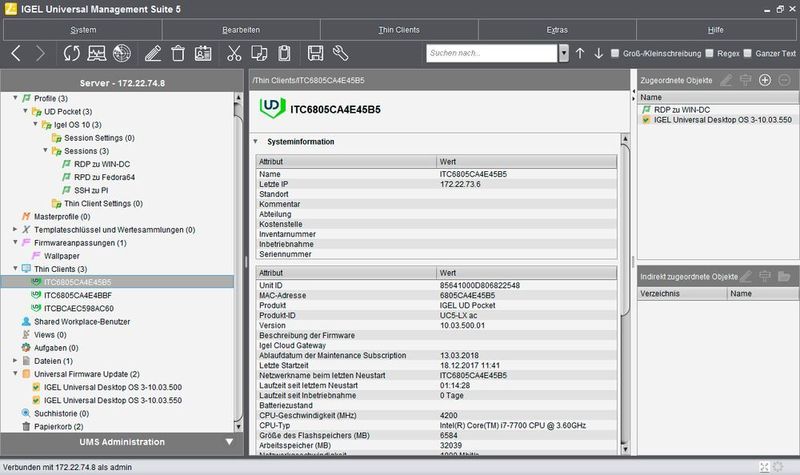Select assigned object IGEL Universal Desktop OS 3-10.03.550
This screenshot has width=800, height=475.
[722, 120]
